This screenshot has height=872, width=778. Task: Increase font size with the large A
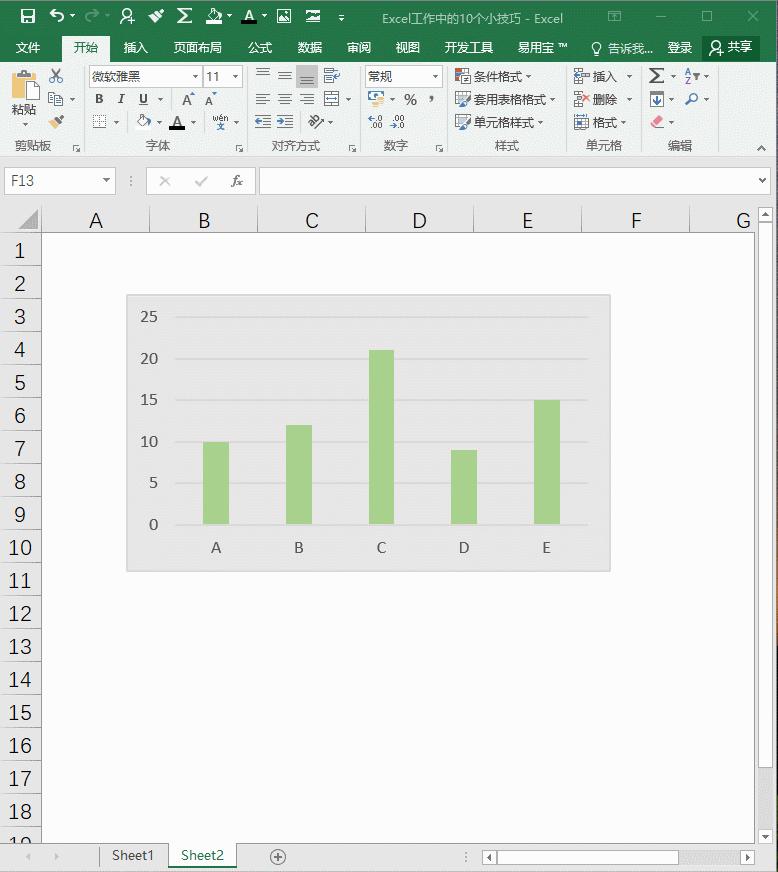coord(187,100)
